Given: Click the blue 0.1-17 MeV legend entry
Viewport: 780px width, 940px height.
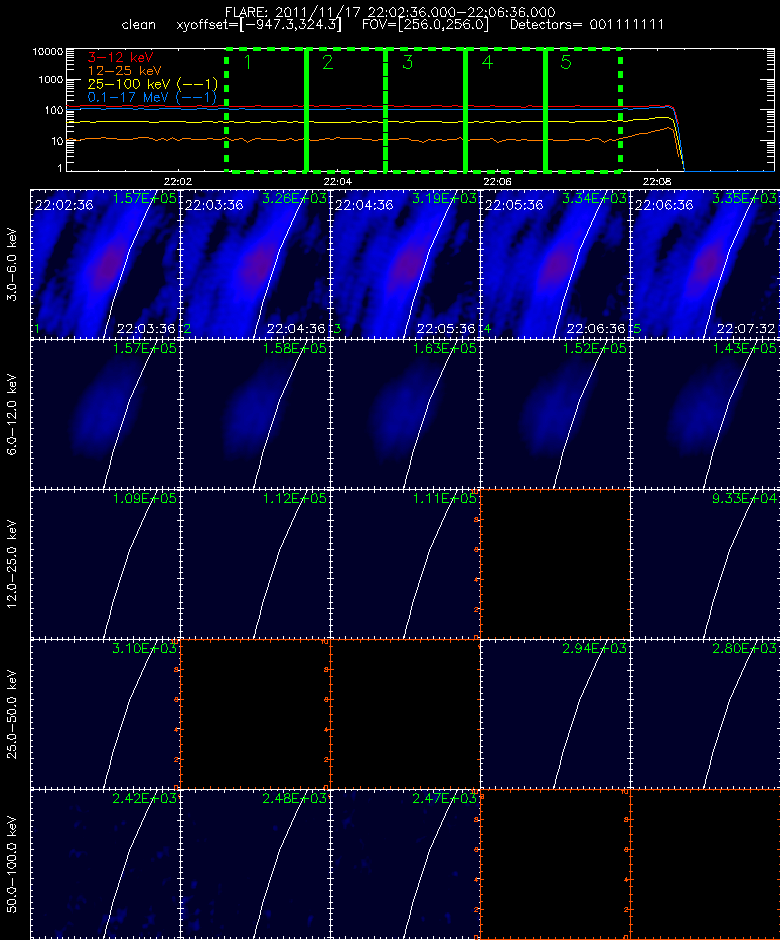Looking at the screenshot, I should (152, 97).
